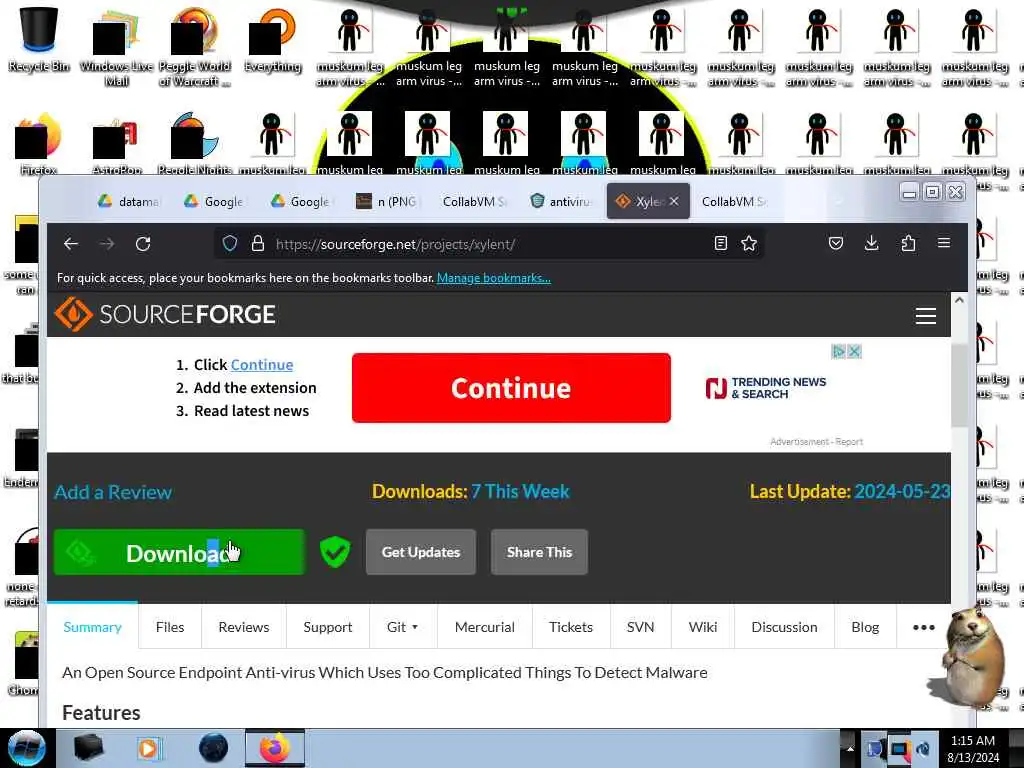Open Recycle Bin desktop icon
The width and height of the screenshot is (1024, 768).
pyautogui.click(x=39, y=39)
